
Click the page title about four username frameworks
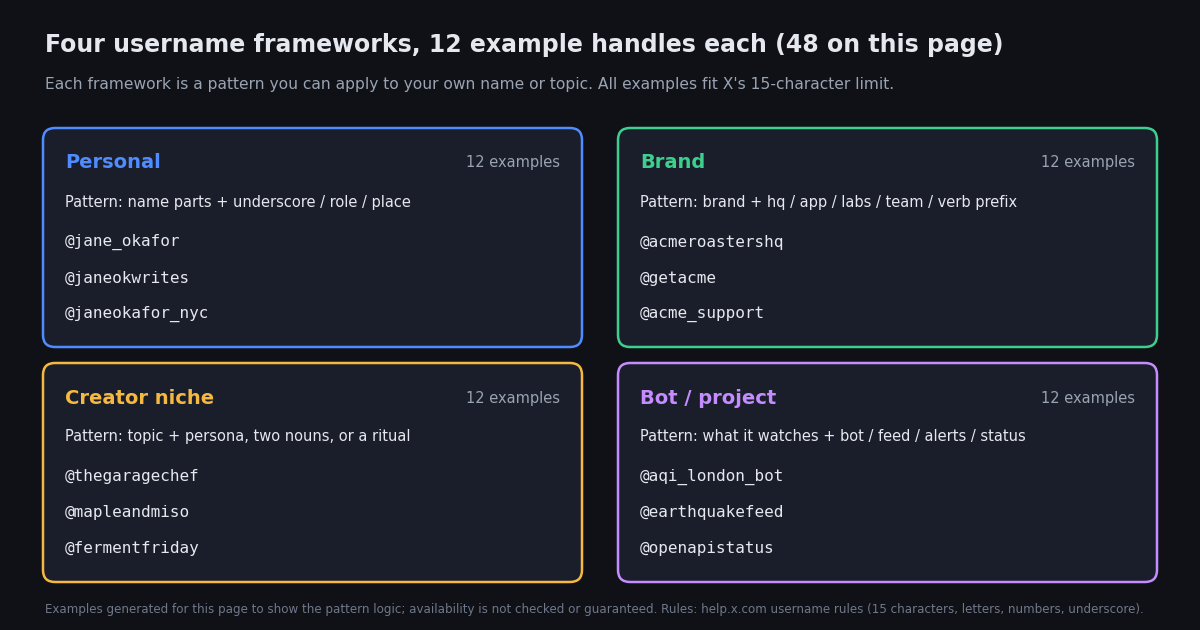(x=524, y=45)
